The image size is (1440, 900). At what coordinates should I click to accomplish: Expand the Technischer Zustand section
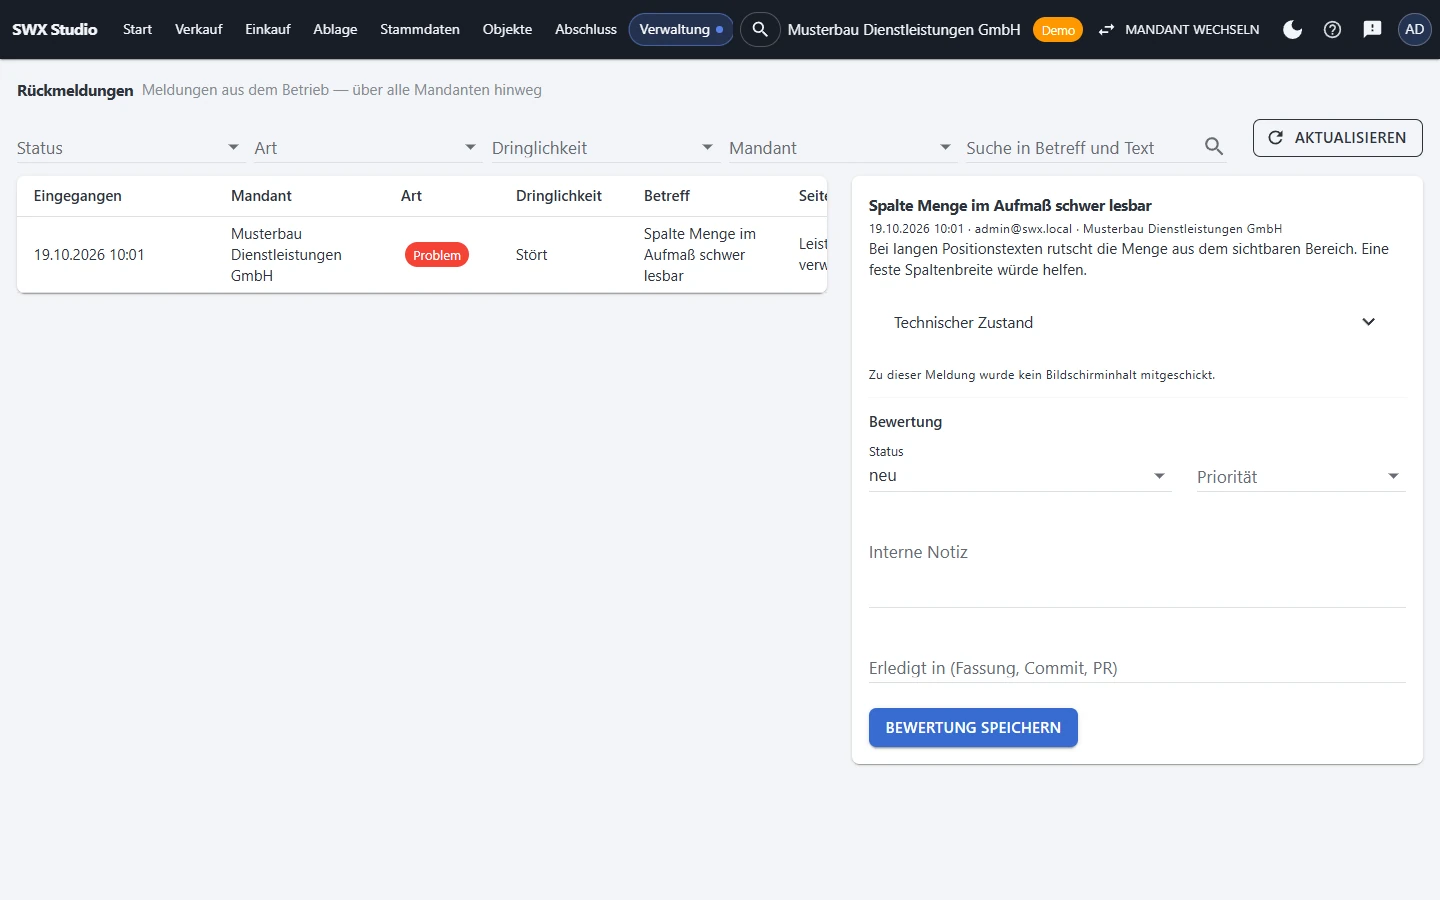pos(1137,322)
